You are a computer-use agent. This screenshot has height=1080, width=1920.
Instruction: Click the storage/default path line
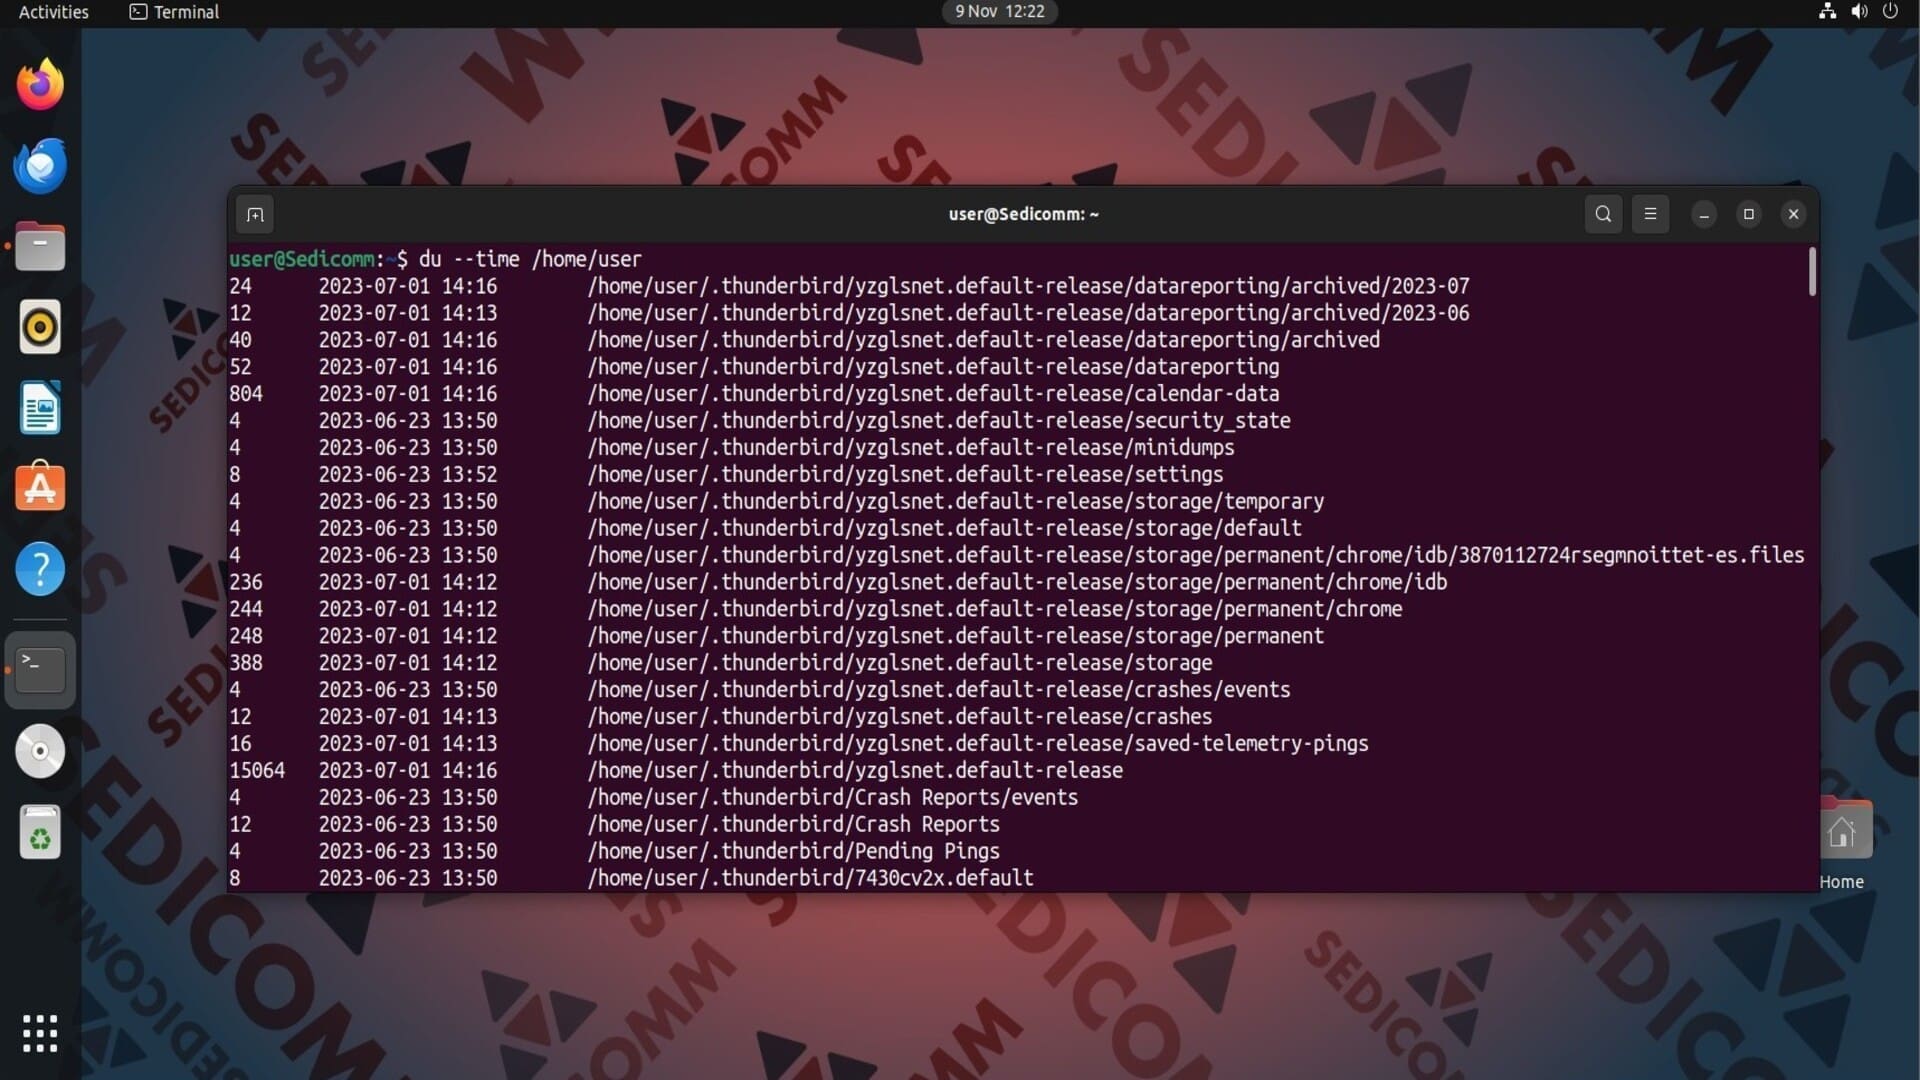tap(945, 529)
